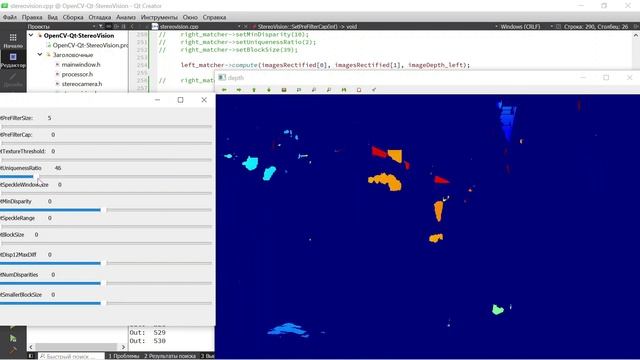Open the Начало welcome mode in sidebar

click(13, 40)
